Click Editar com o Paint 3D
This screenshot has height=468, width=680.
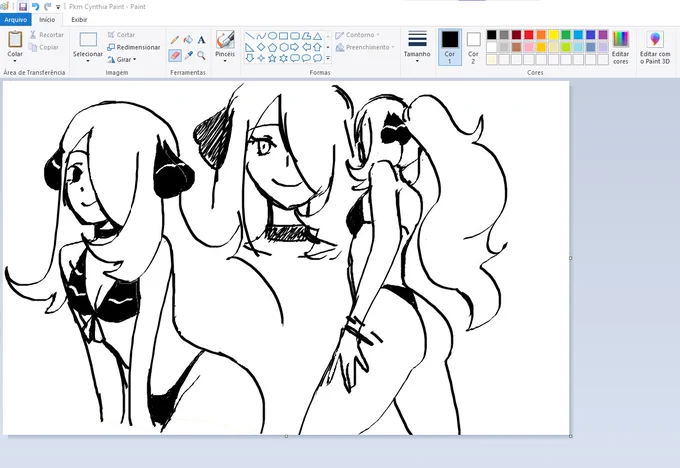[655, 48]
